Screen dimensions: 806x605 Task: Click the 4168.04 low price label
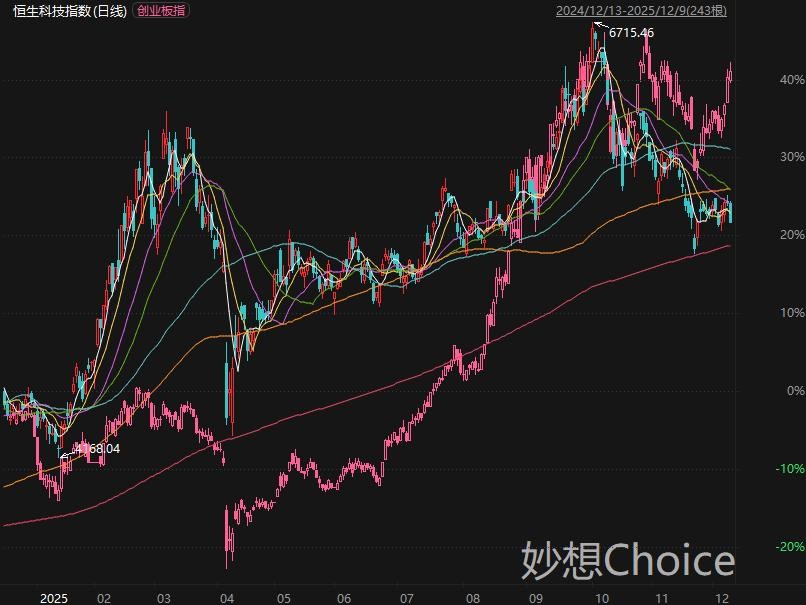96,449
